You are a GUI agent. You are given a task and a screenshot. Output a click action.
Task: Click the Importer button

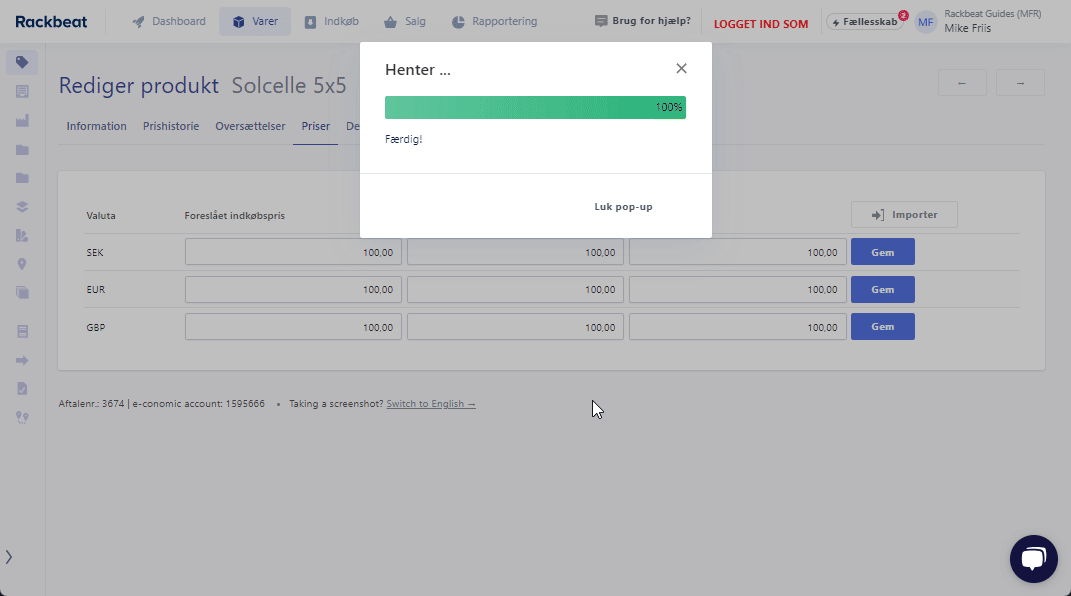904,215
